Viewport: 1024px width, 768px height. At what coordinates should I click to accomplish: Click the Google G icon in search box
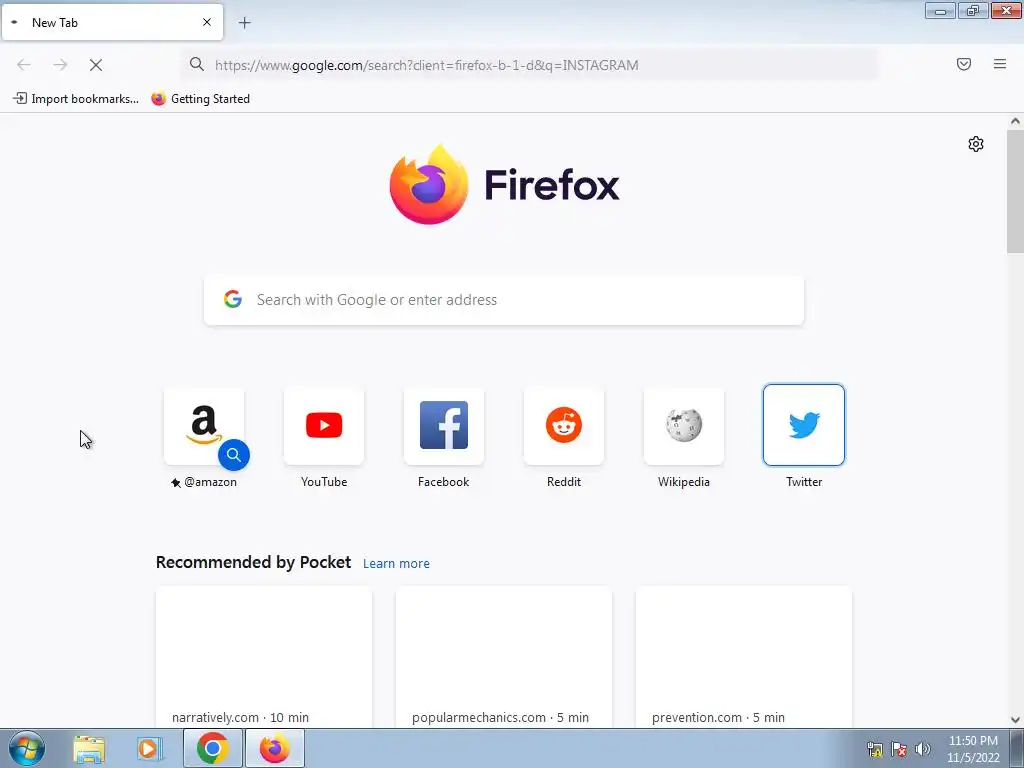[x=233, y=299]
